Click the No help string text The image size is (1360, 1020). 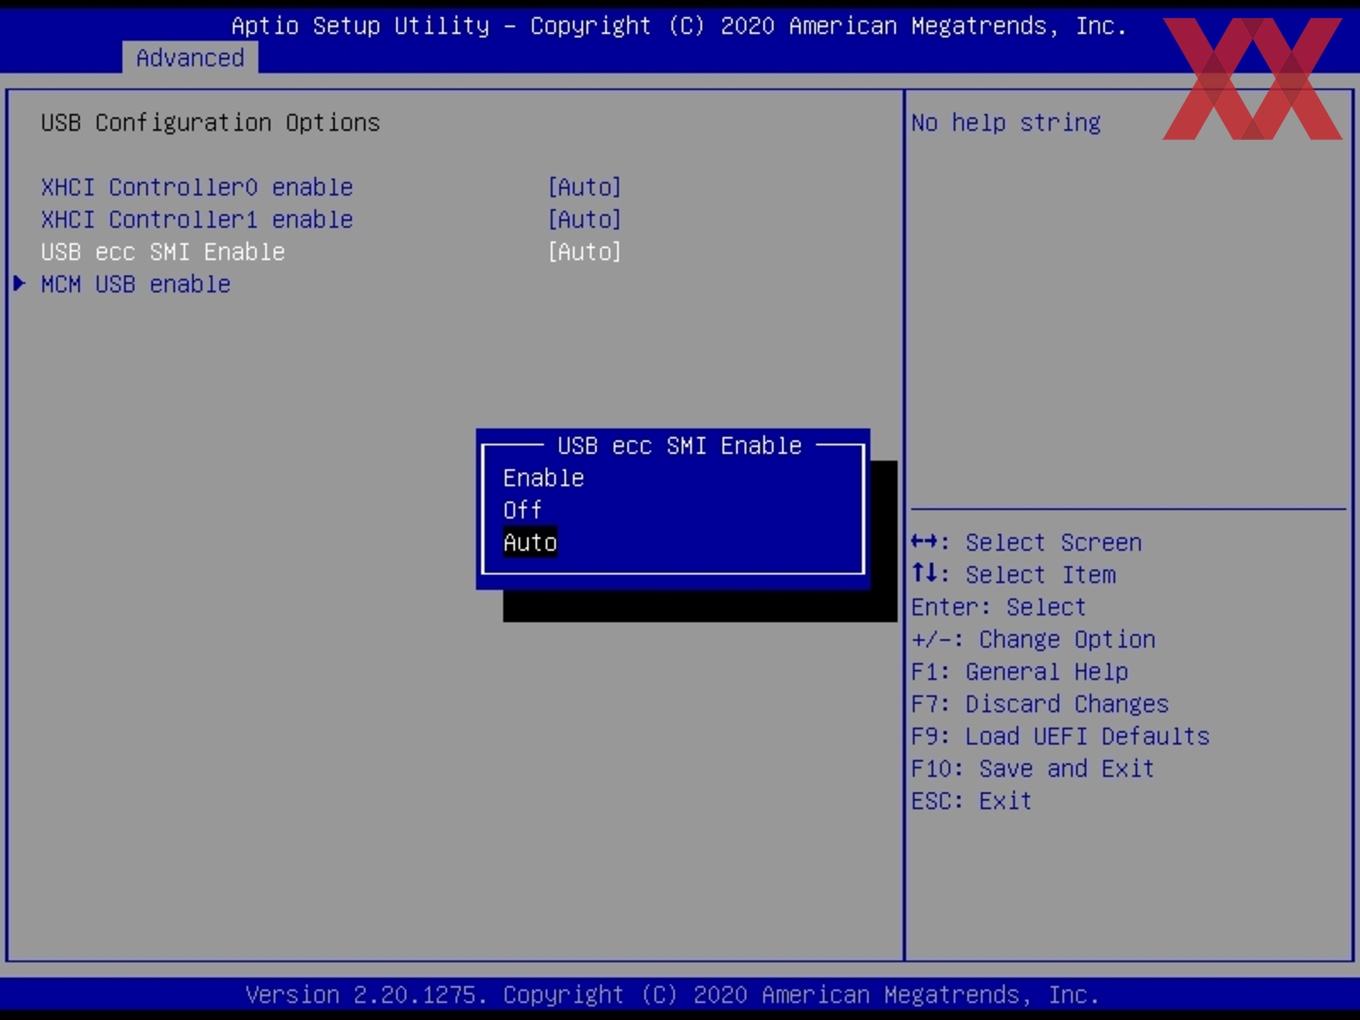[x=1006, y=123]
